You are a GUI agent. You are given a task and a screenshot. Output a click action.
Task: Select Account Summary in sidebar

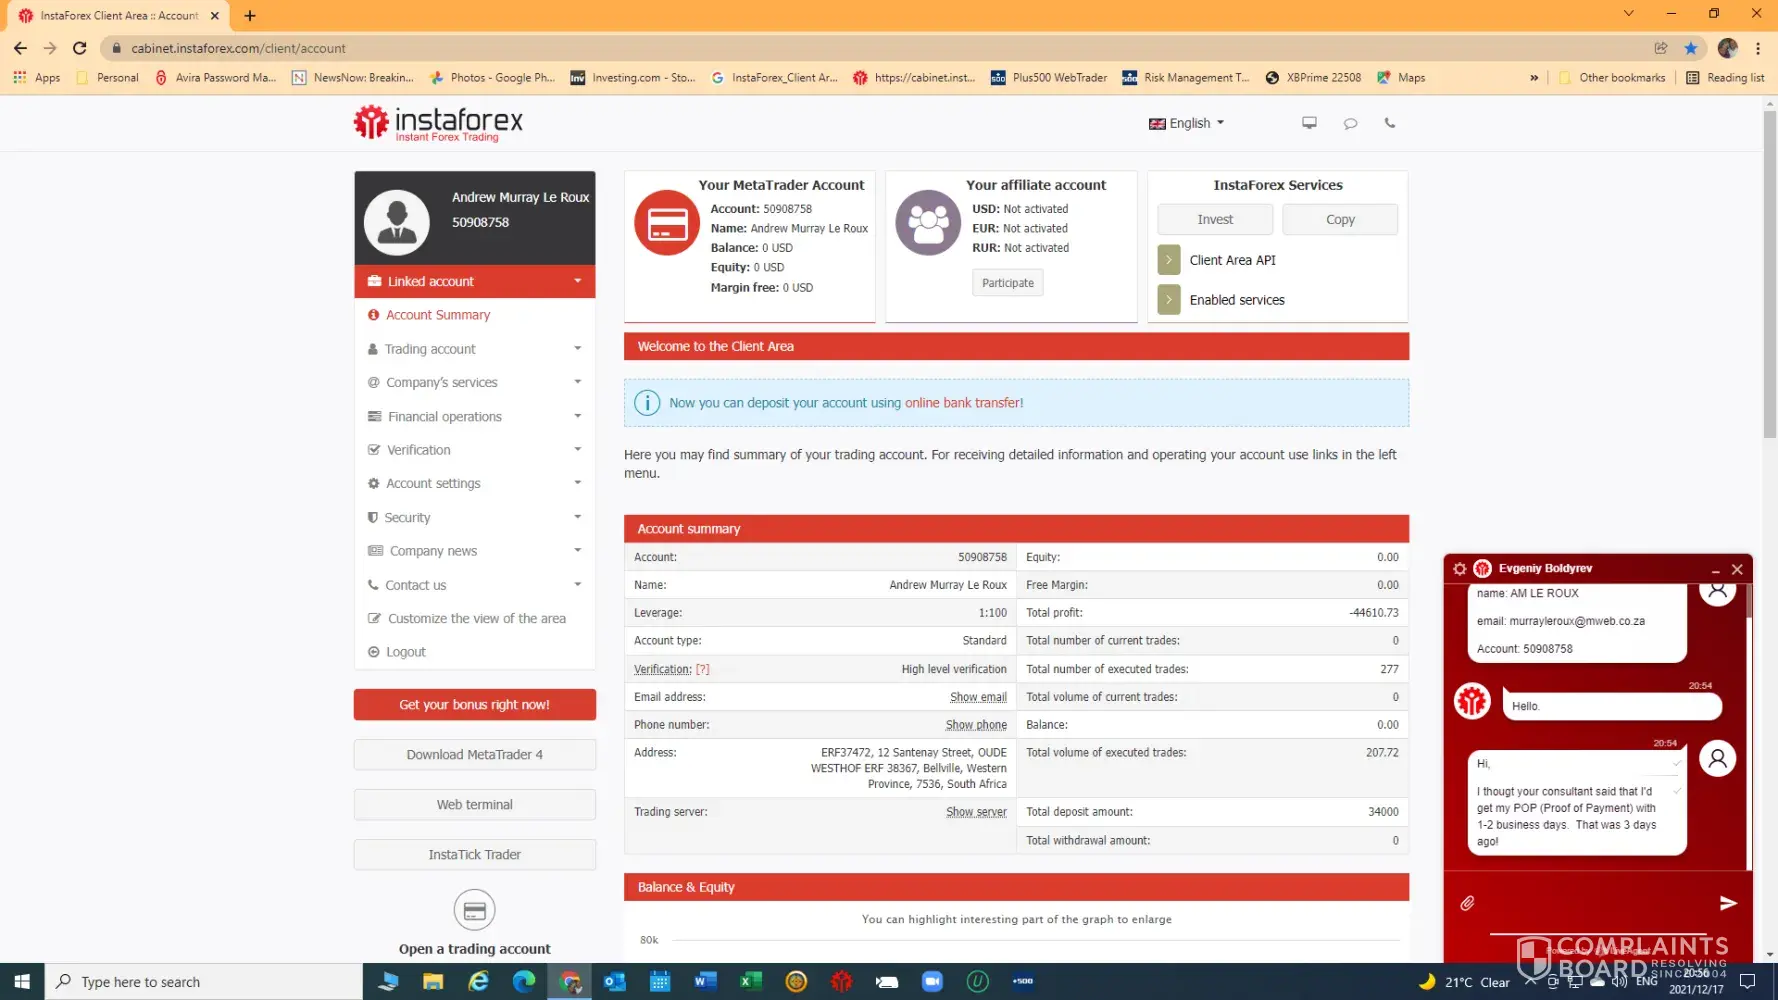(438, 315)
